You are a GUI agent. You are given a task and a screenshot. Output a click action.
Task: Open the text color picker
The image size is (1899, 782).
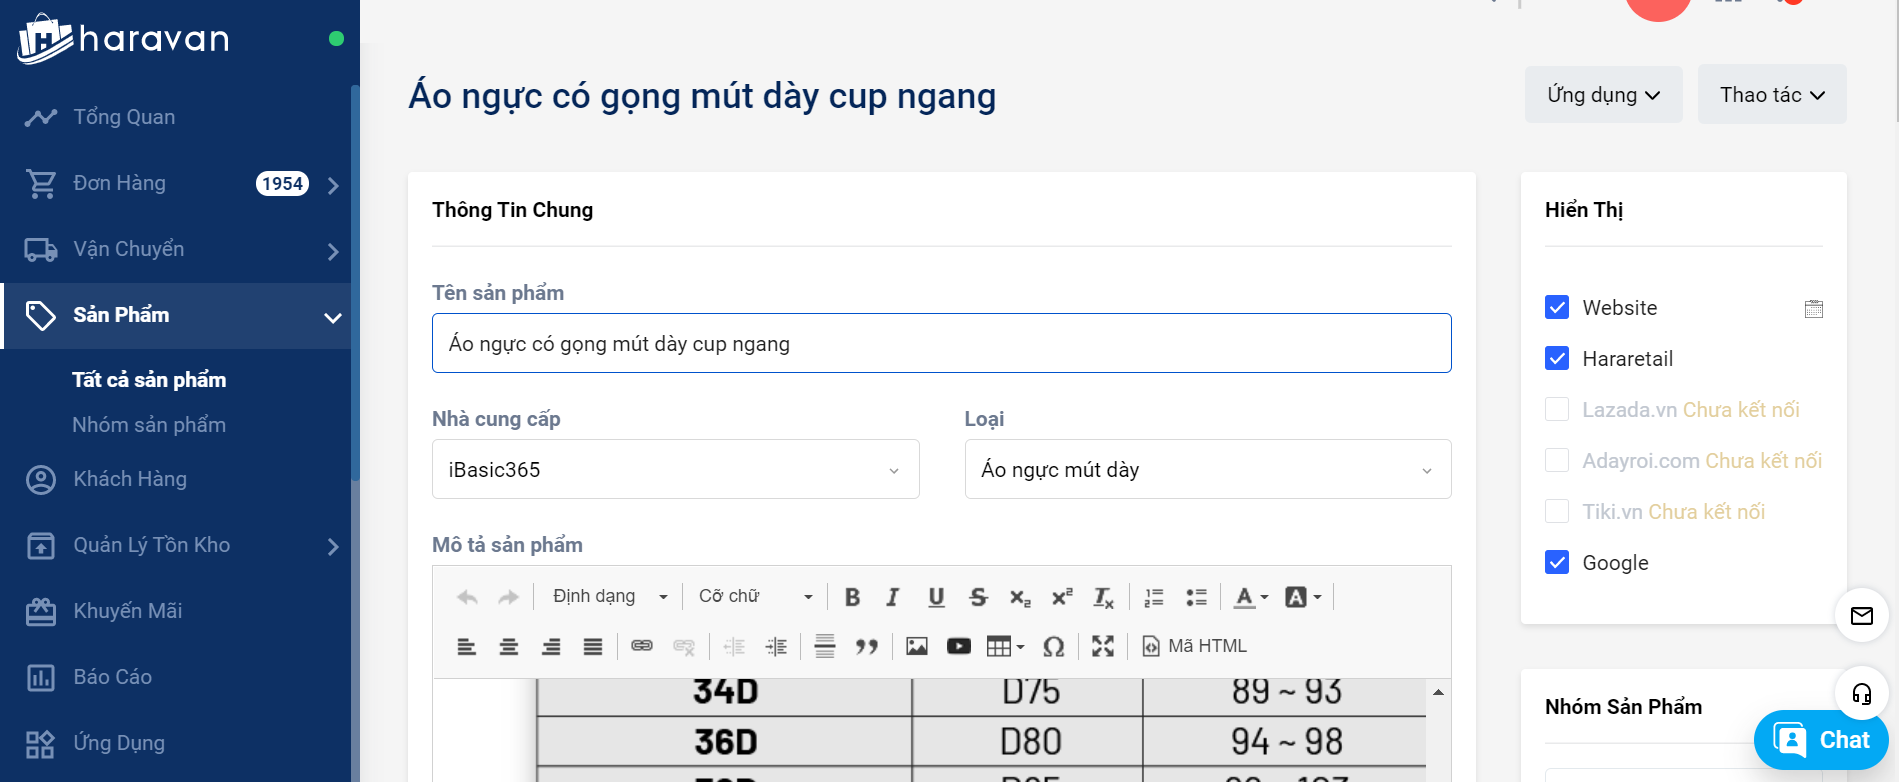pyautogui.click(x=1250, y=597)
